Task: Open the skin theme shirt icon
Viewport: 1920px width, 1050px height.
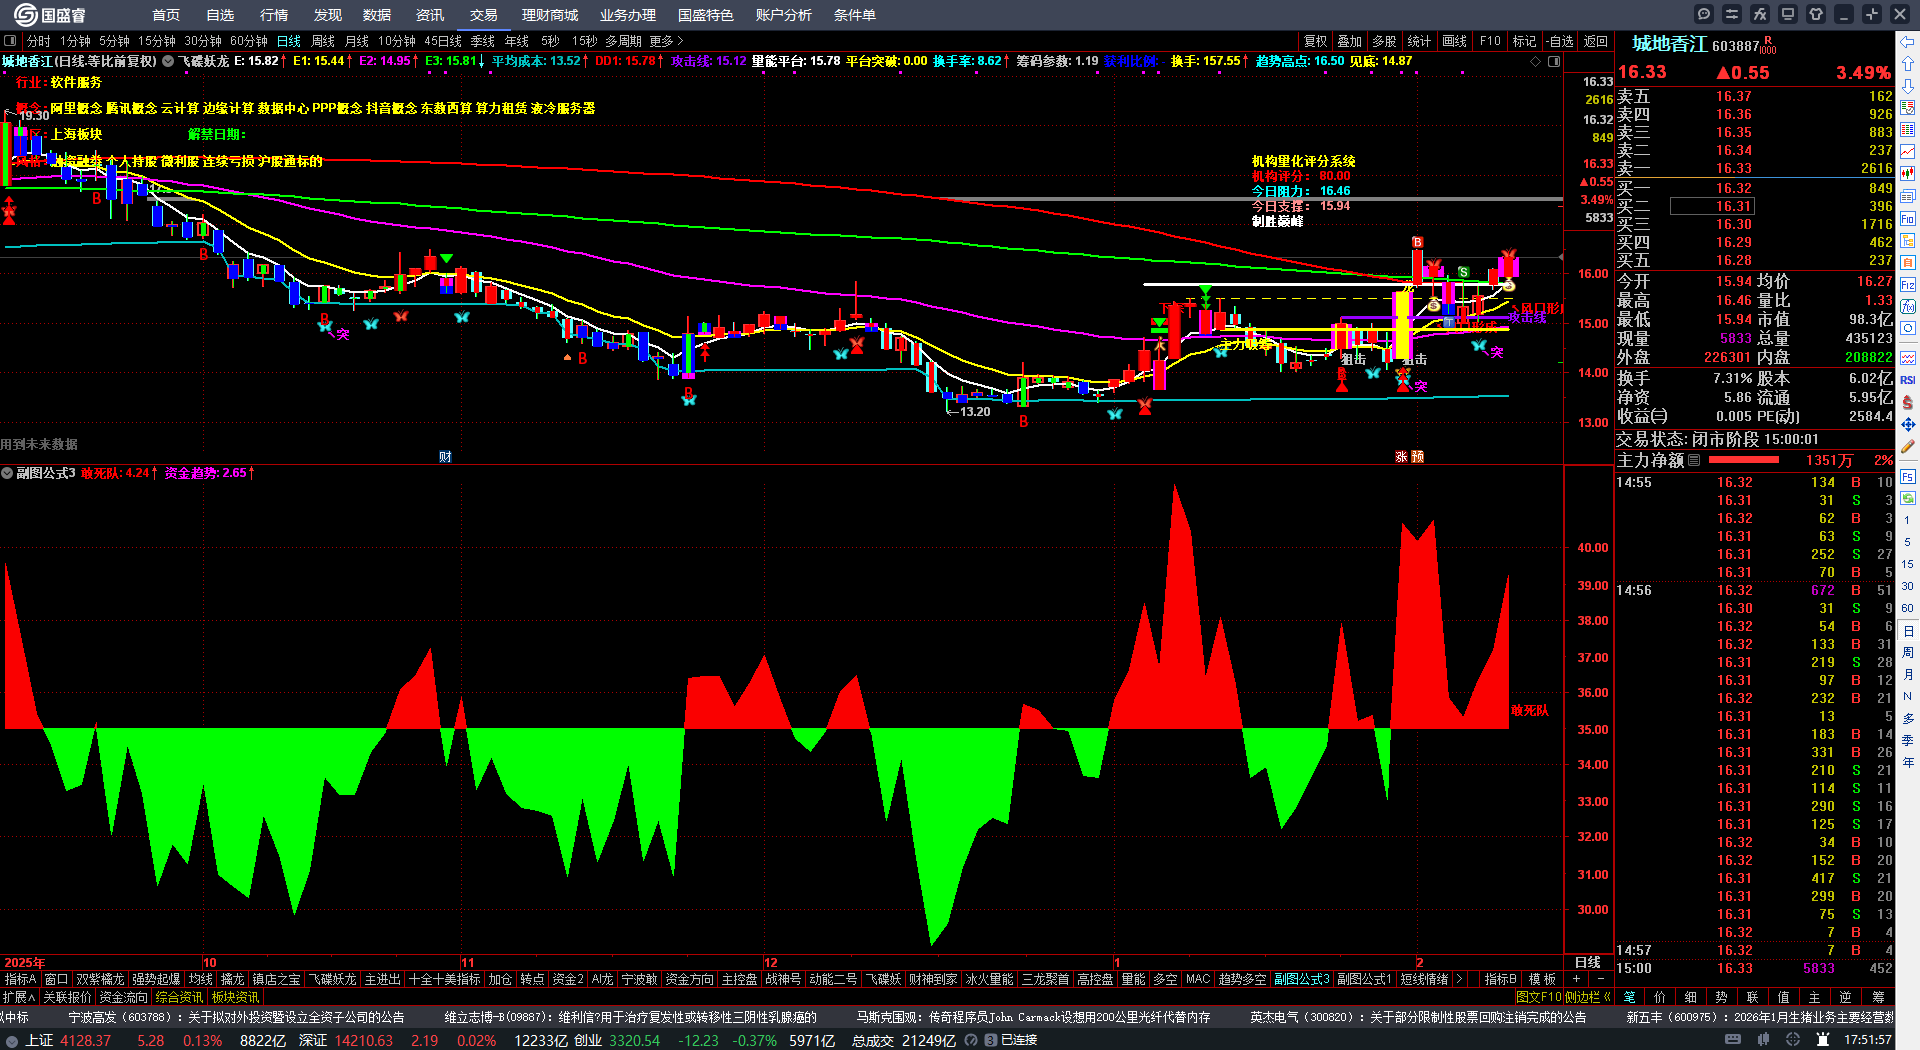Action: coord(1816,14)
